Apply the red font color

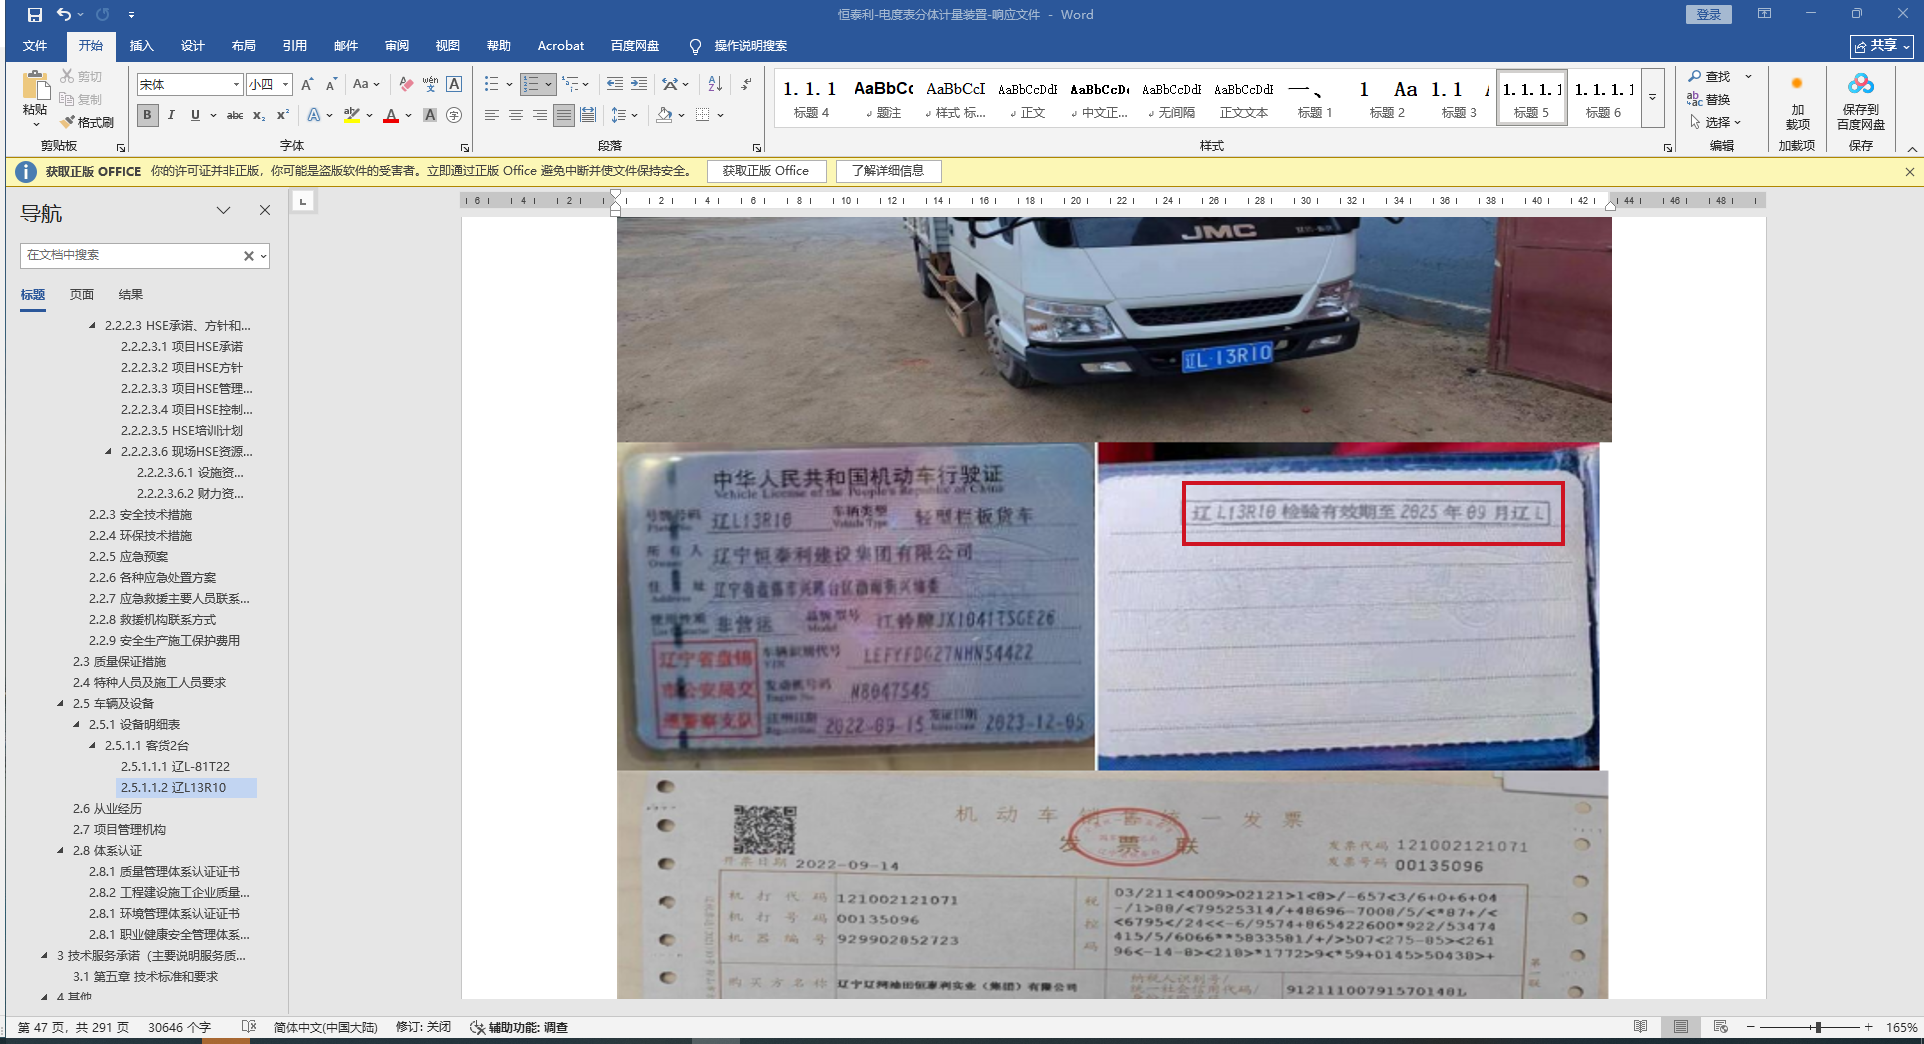[x=391, y=115]
